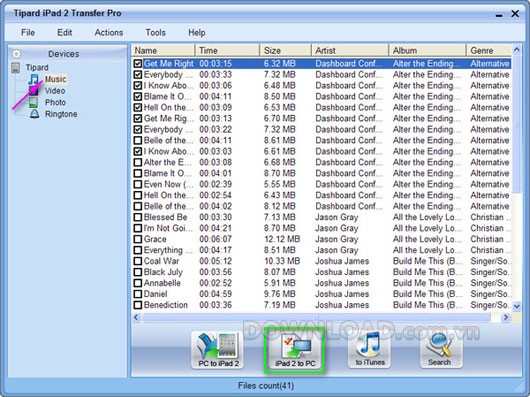Sort by the Album column header

point(427,50)
